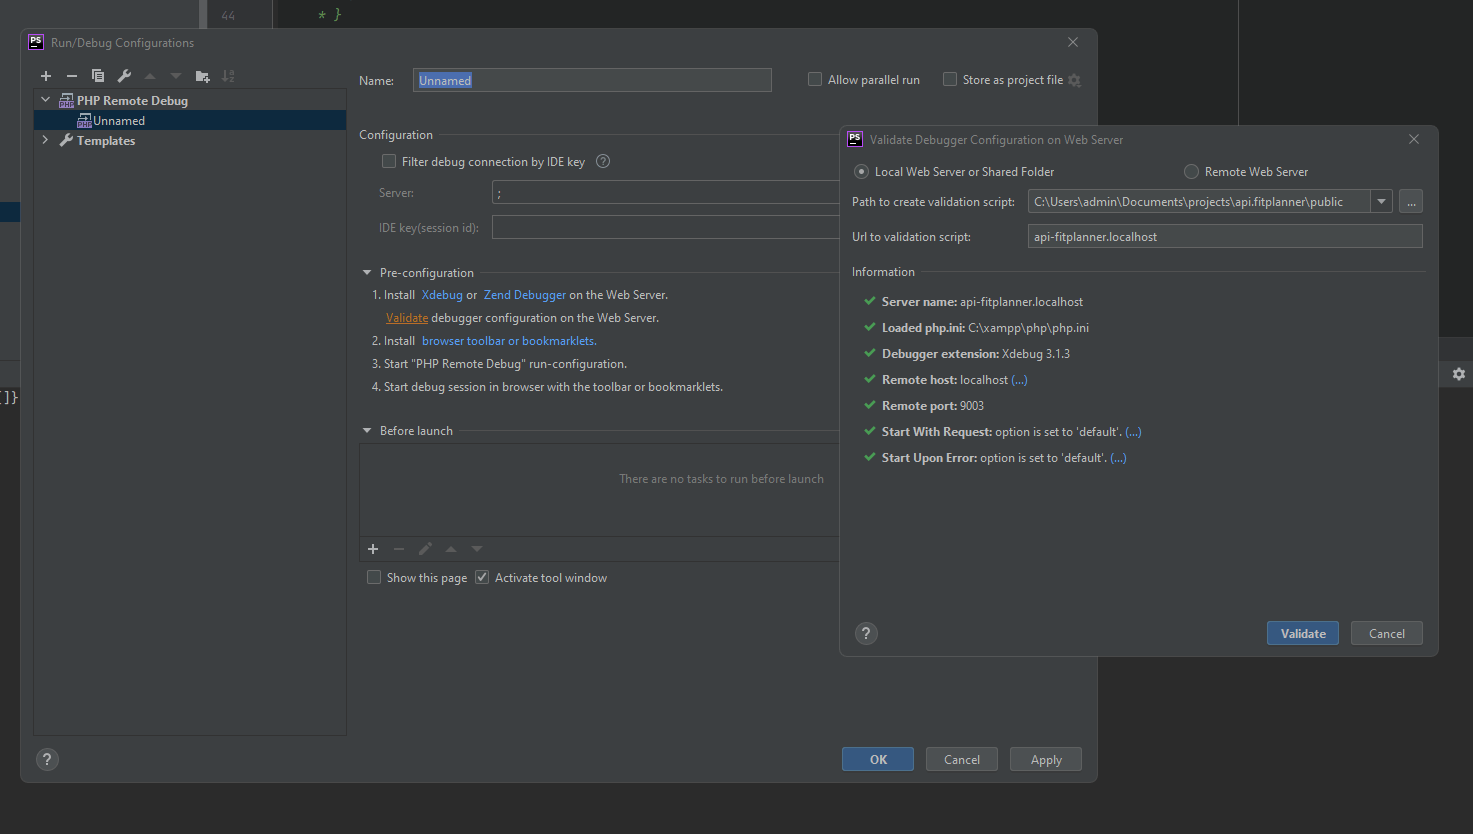The image size is (1473, 834).
Task: Click the IDE key(session id) field
Action: [x=666, y=227]
